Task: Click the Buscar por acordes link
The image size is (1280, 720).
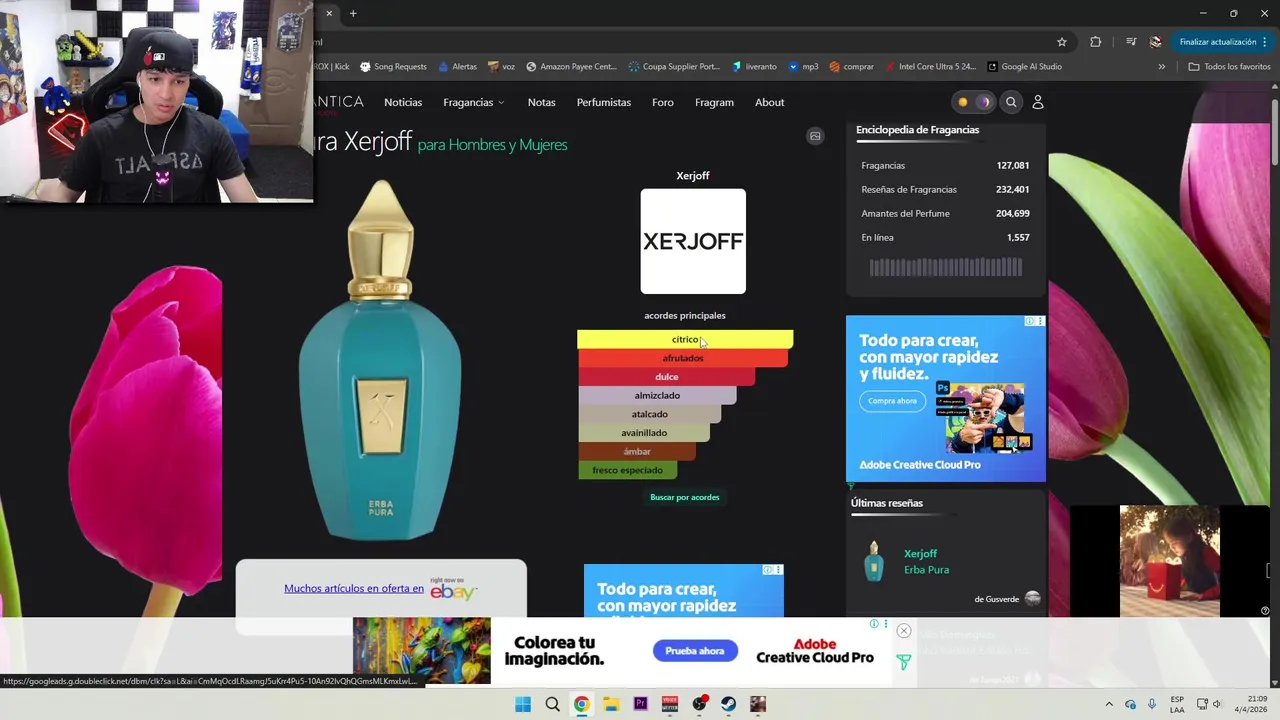Action: (x=685, y=497)
